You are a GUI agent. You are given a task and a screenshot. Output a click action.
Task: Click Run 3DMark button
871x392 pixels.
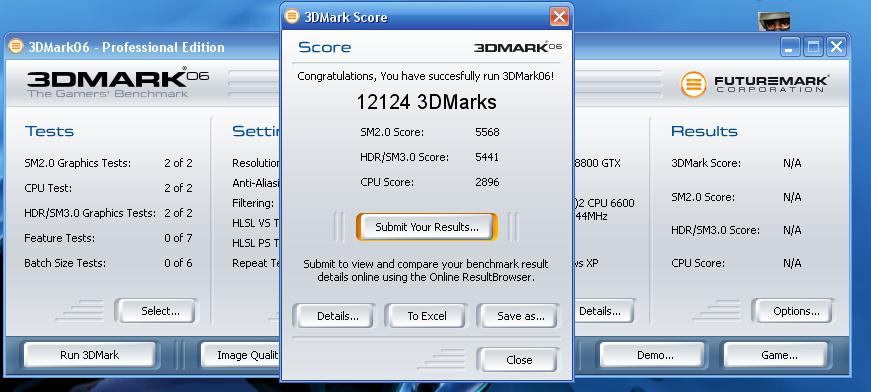(89, 355)
